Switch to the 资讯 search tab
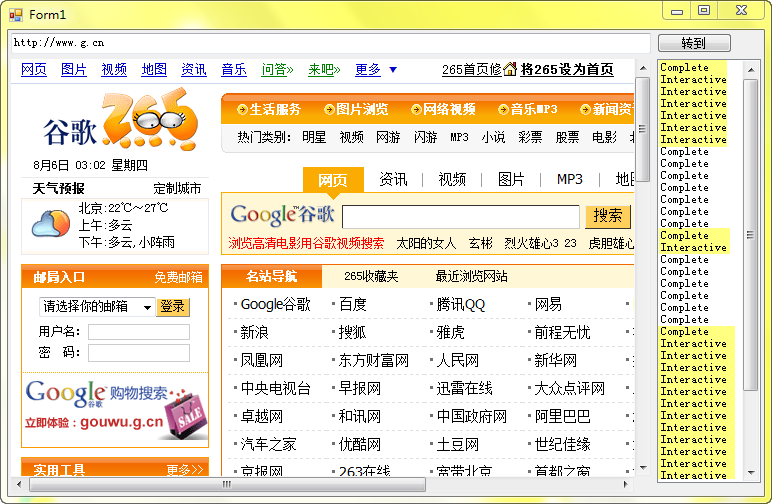This screenshot has width=772, height=504. pos(393,179)
